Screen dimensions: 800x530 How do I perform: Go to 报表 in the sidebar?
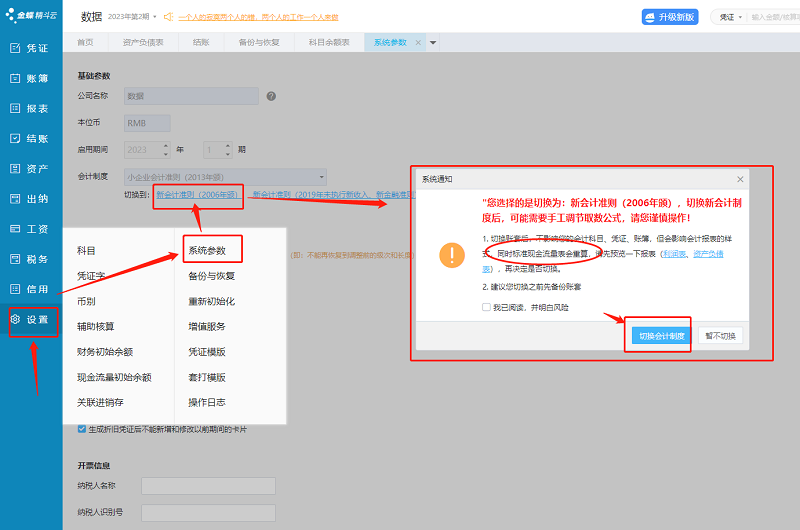coord(29,109)
